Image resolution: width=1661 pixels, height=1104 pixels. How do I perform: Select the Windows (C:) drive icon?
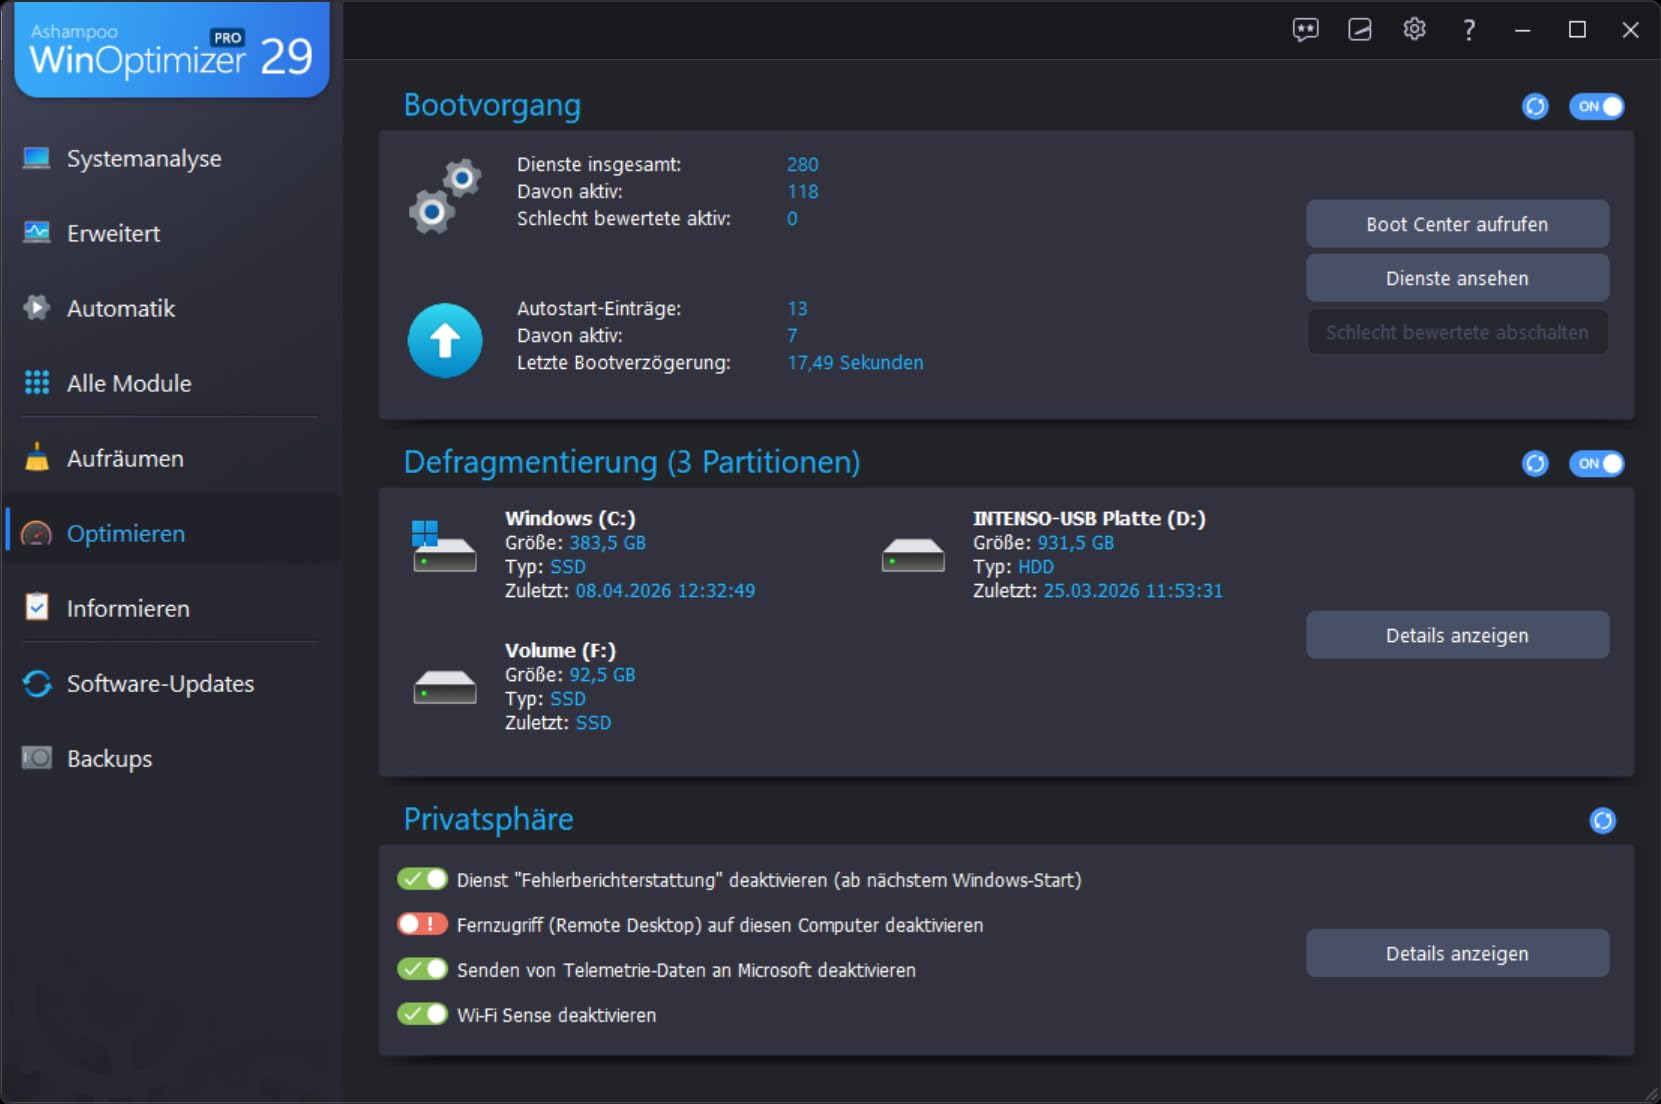pyautogui.click(x=444, y=546)
